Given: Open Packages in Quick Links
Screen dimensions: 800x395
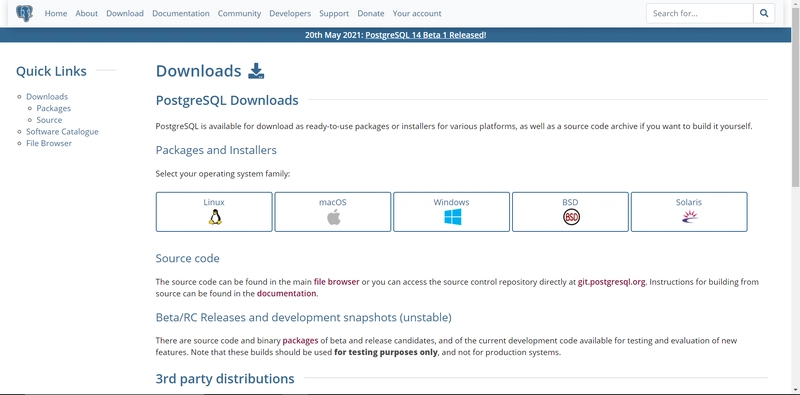Looking at the screenshot, I should coord(54,108).
